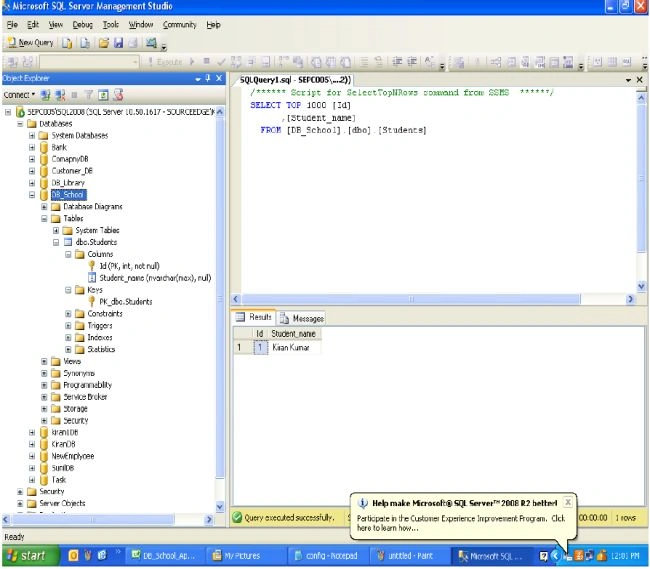Open the database selector combo box
This screenshot has height=569, width=650.
click(x=90, y=62)
